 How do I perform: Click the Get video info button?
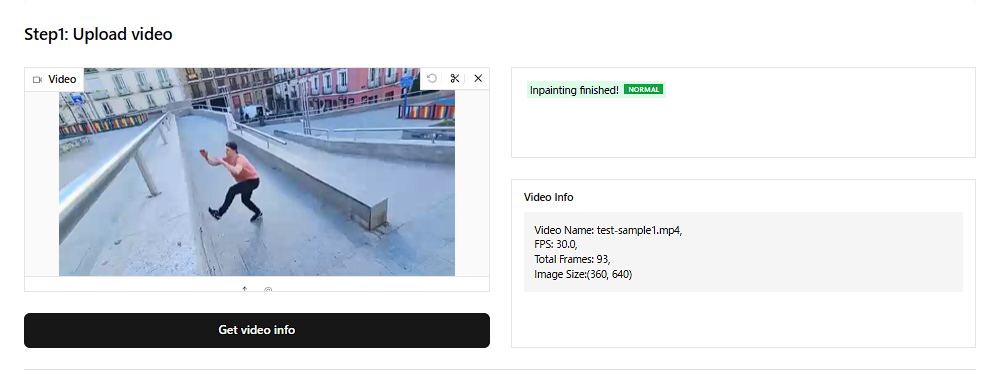[256, 330]
